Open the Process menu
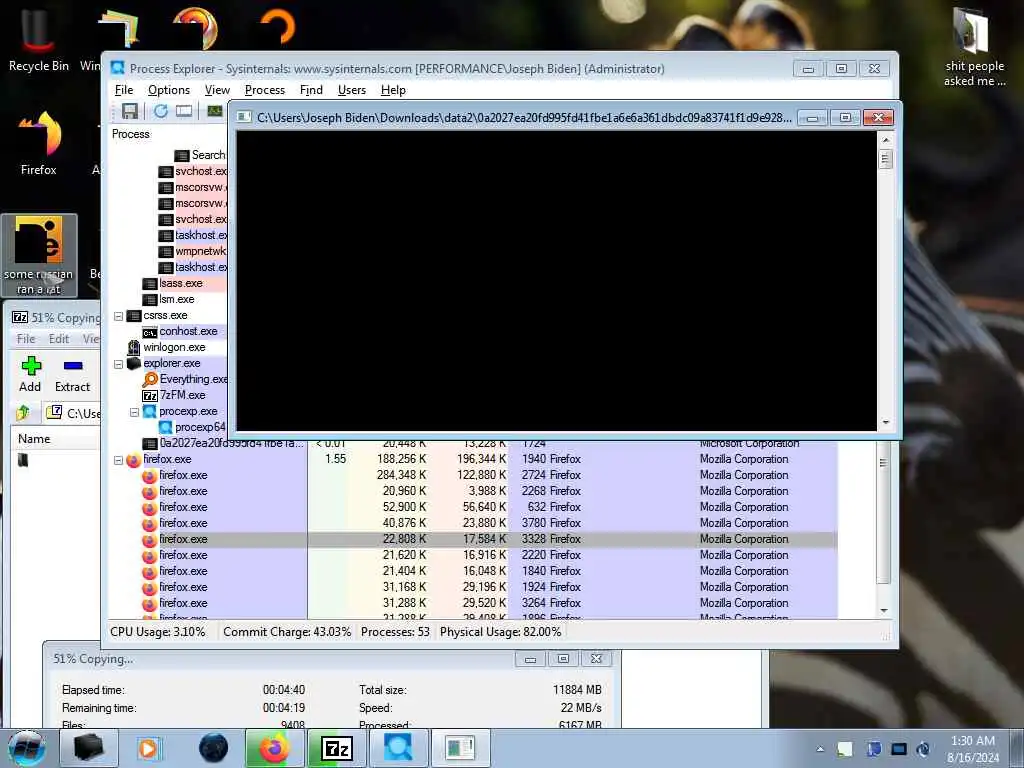This screenshot has height=768, width=1024. pos(264,90)
